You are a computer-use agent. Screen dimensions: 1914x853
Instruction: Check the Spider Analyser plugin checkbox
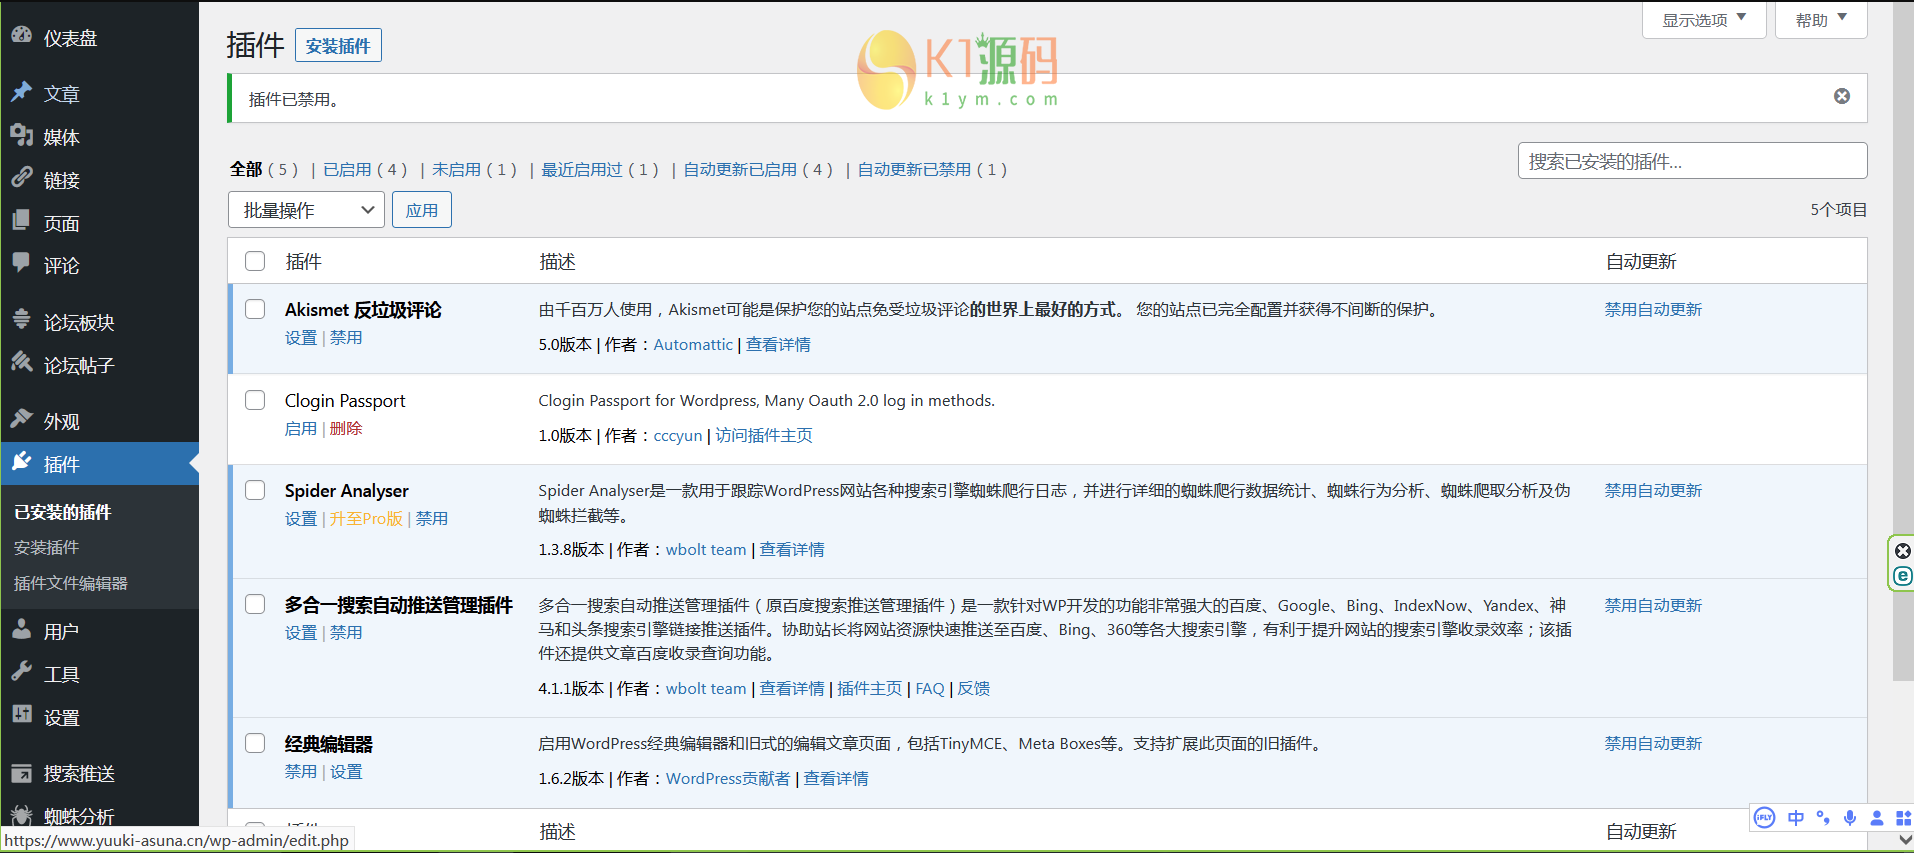coord(255,490)
